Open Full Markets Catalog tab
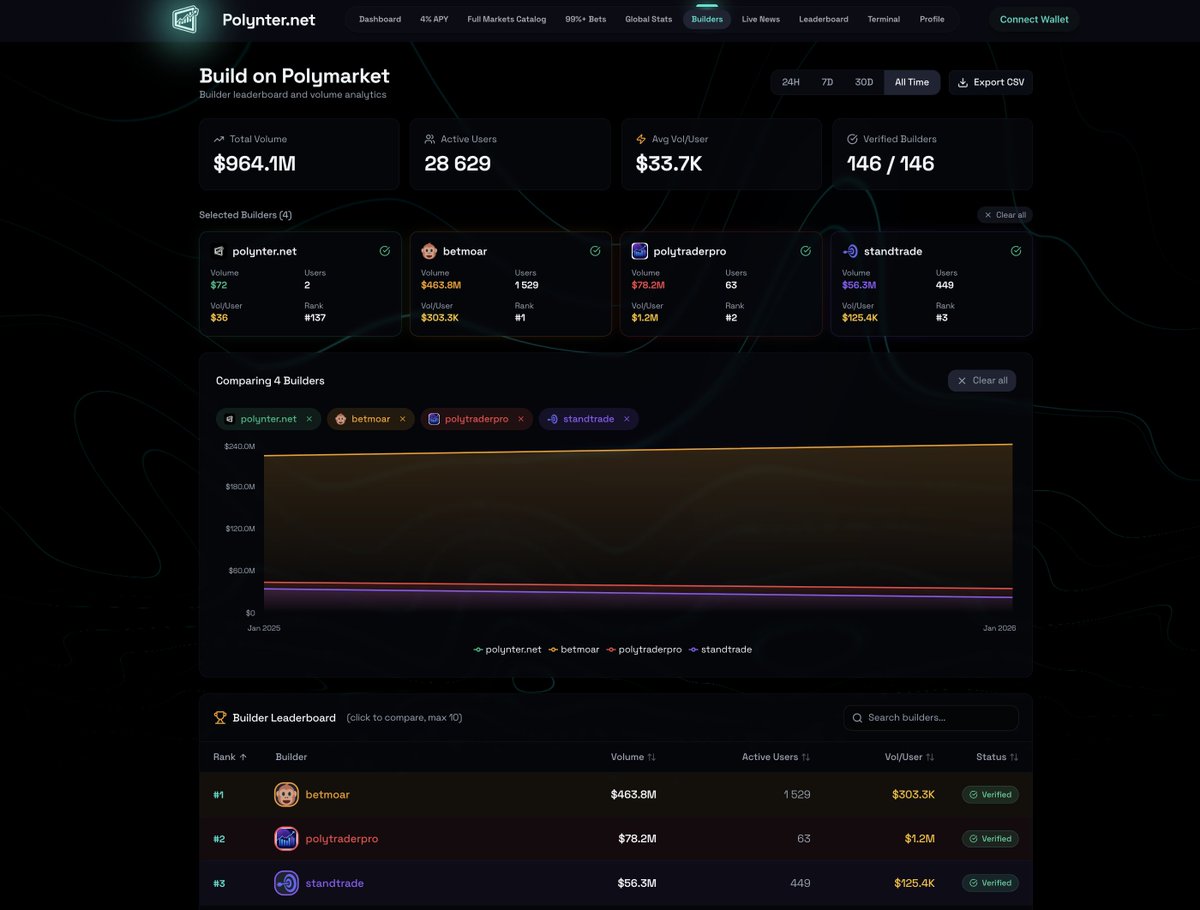 (507, 19)
